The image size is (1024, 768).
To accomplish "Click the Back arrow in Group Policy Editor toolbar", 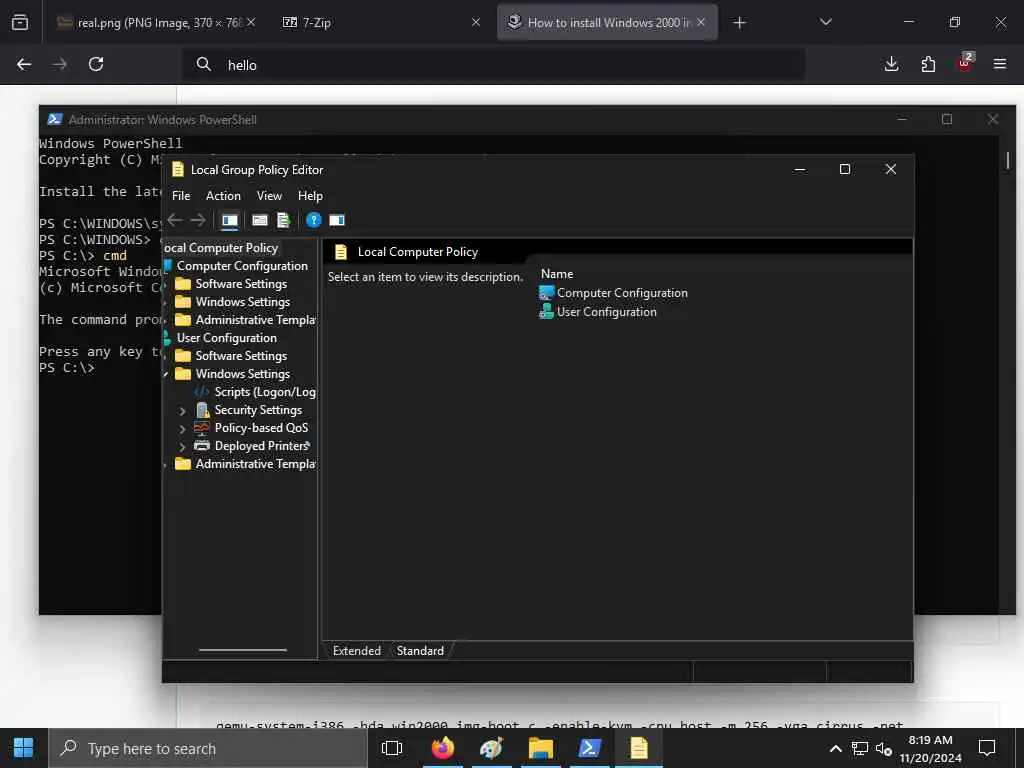I will [175, 220].
